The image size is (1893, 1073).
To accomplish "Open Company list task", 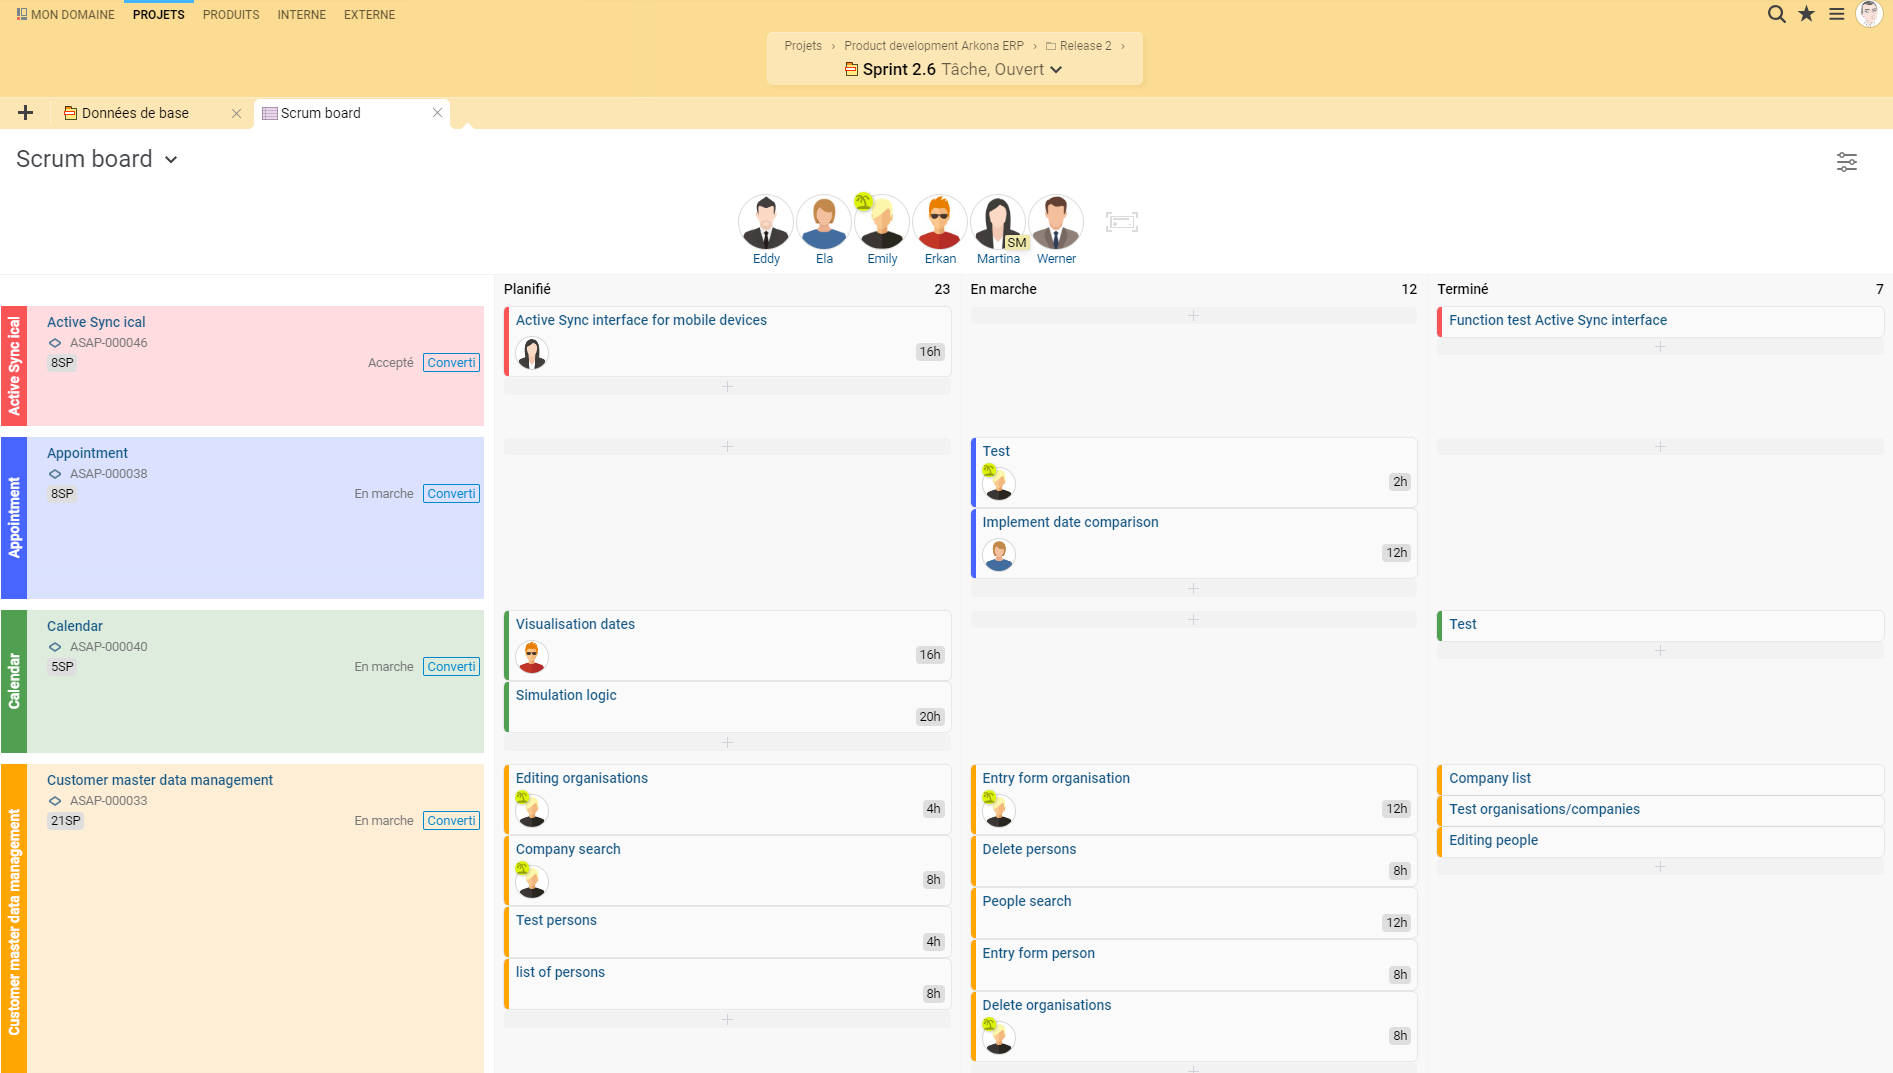I will point(1660,779).
